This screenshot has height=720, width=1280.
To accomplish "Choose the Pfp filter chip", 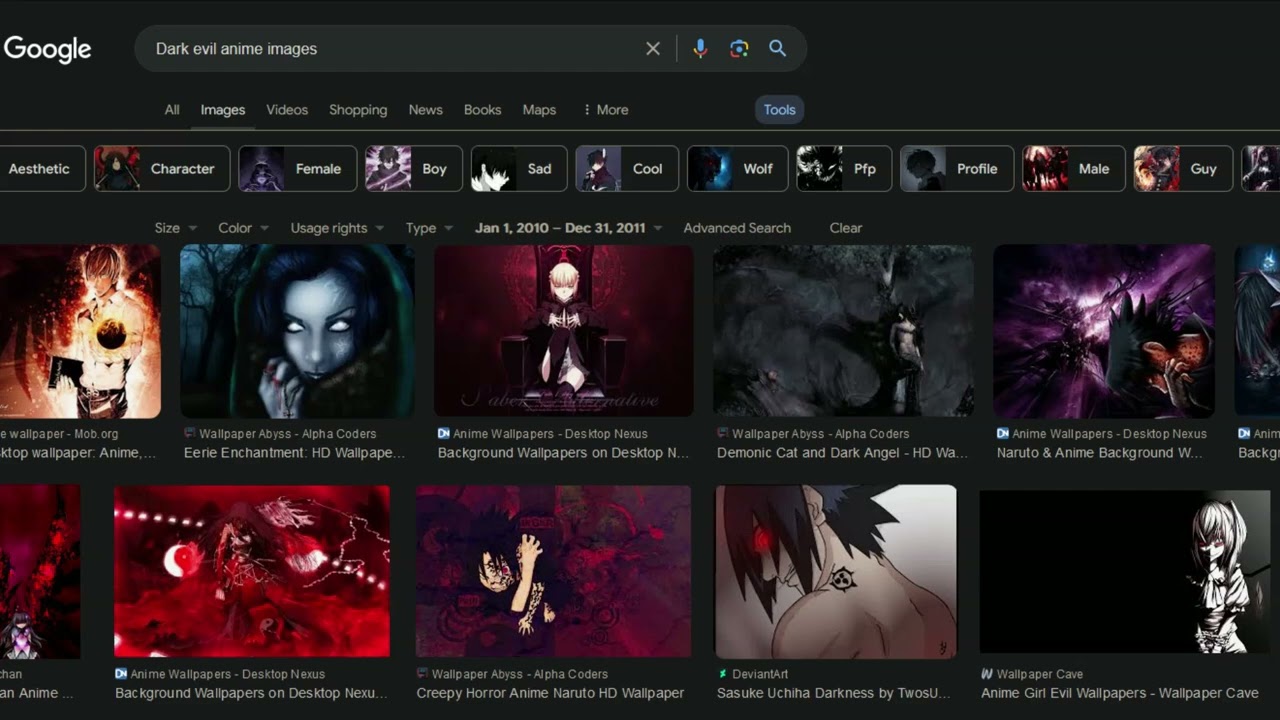I will click(844, 169).
